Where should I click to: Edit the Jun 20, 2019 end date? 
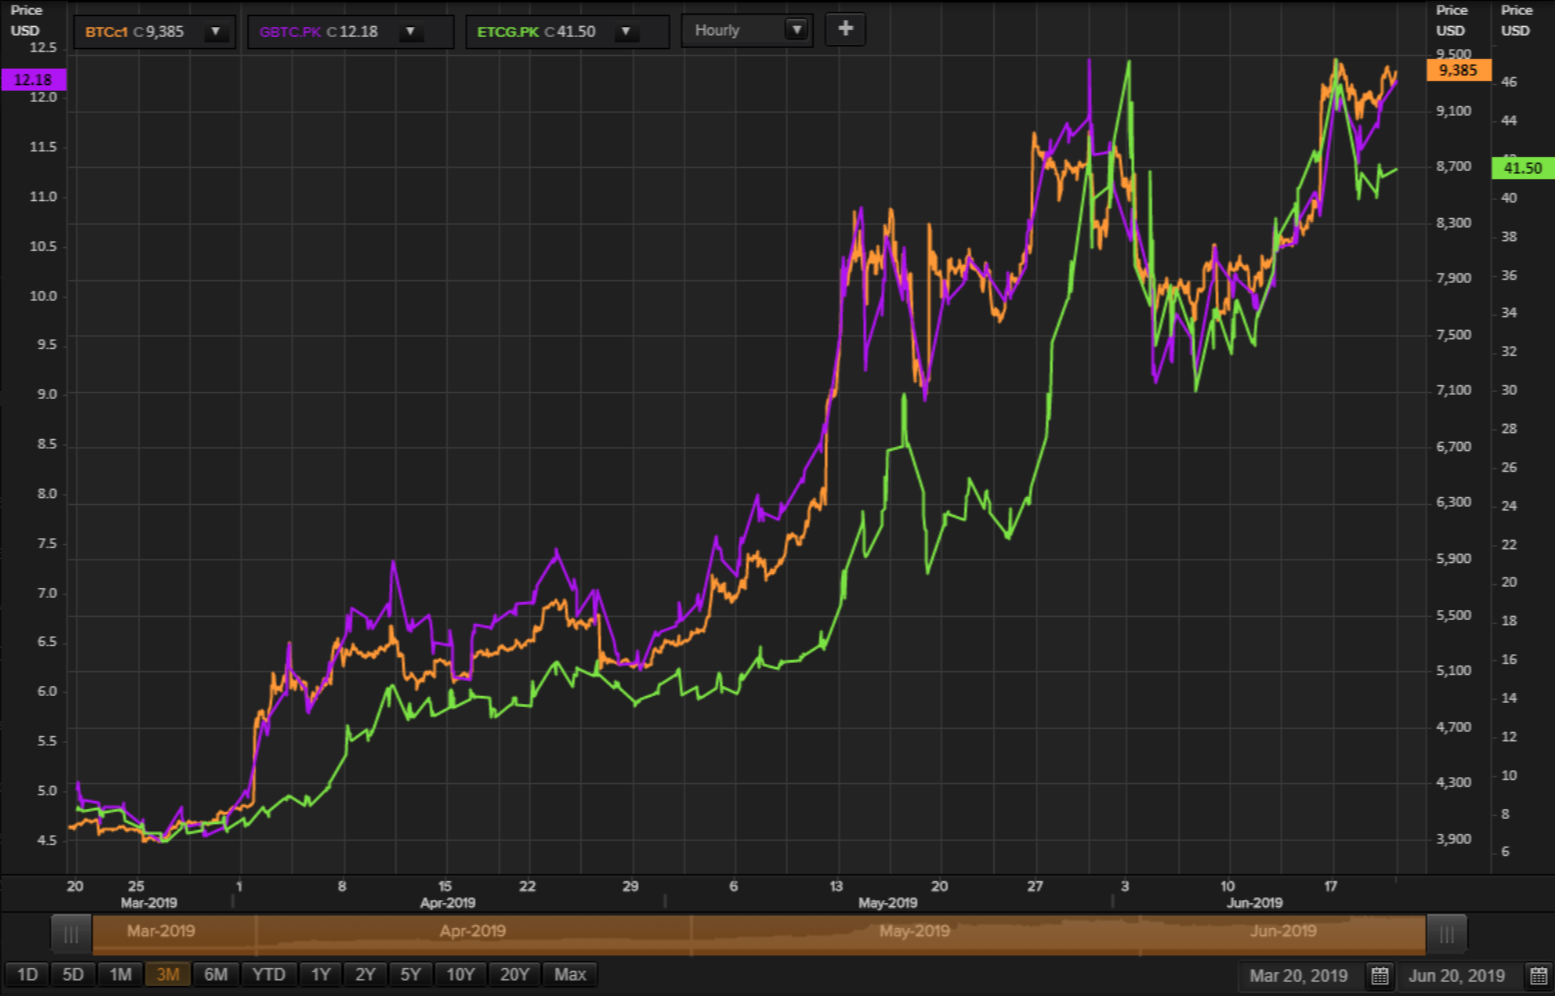(1457, 976)
